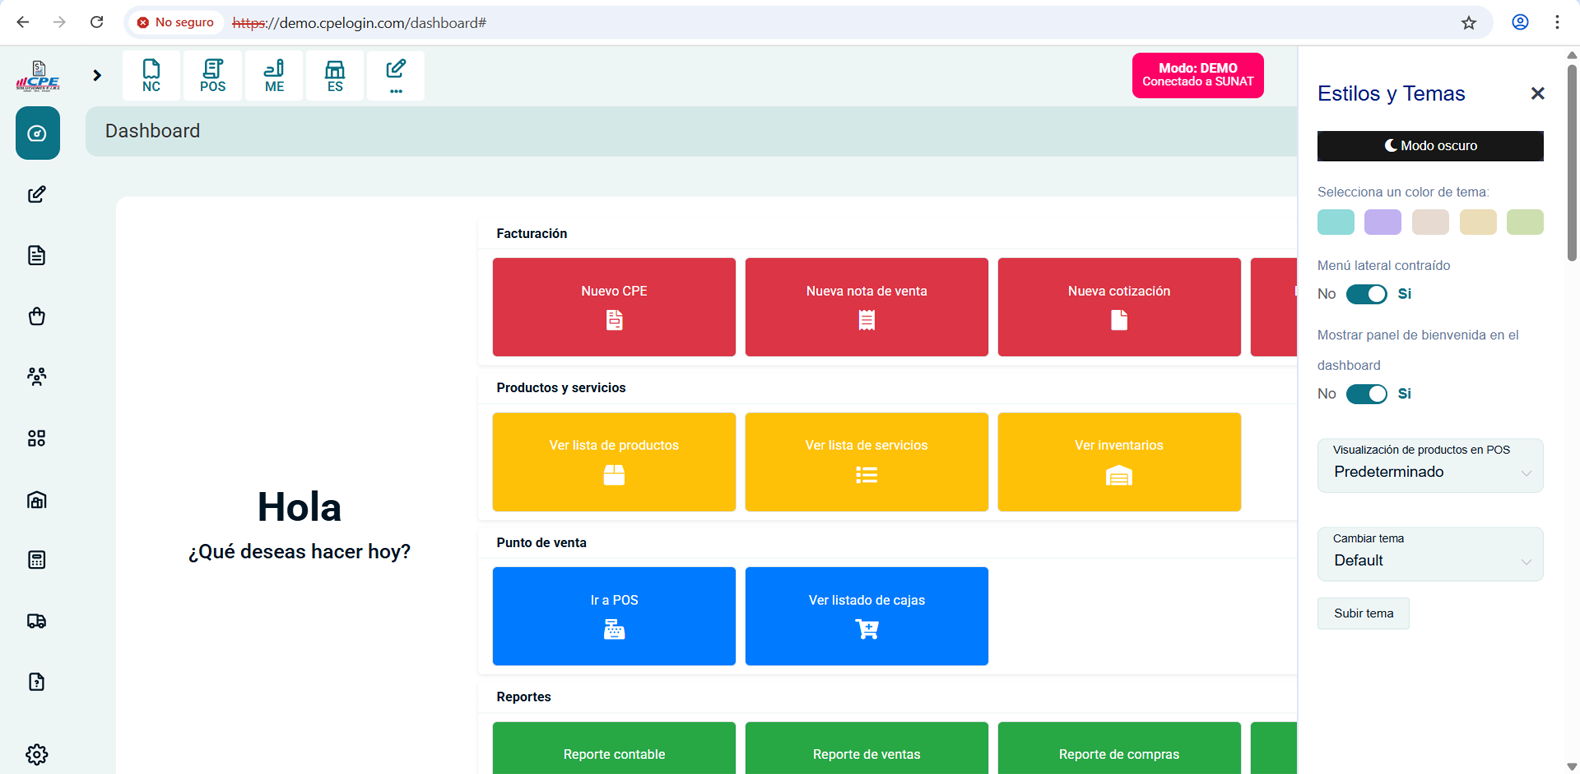The width and height of the screenshot is (1580, 774).
Task: Open the NC shortcut icon
Action: click(x=151, y=76)
